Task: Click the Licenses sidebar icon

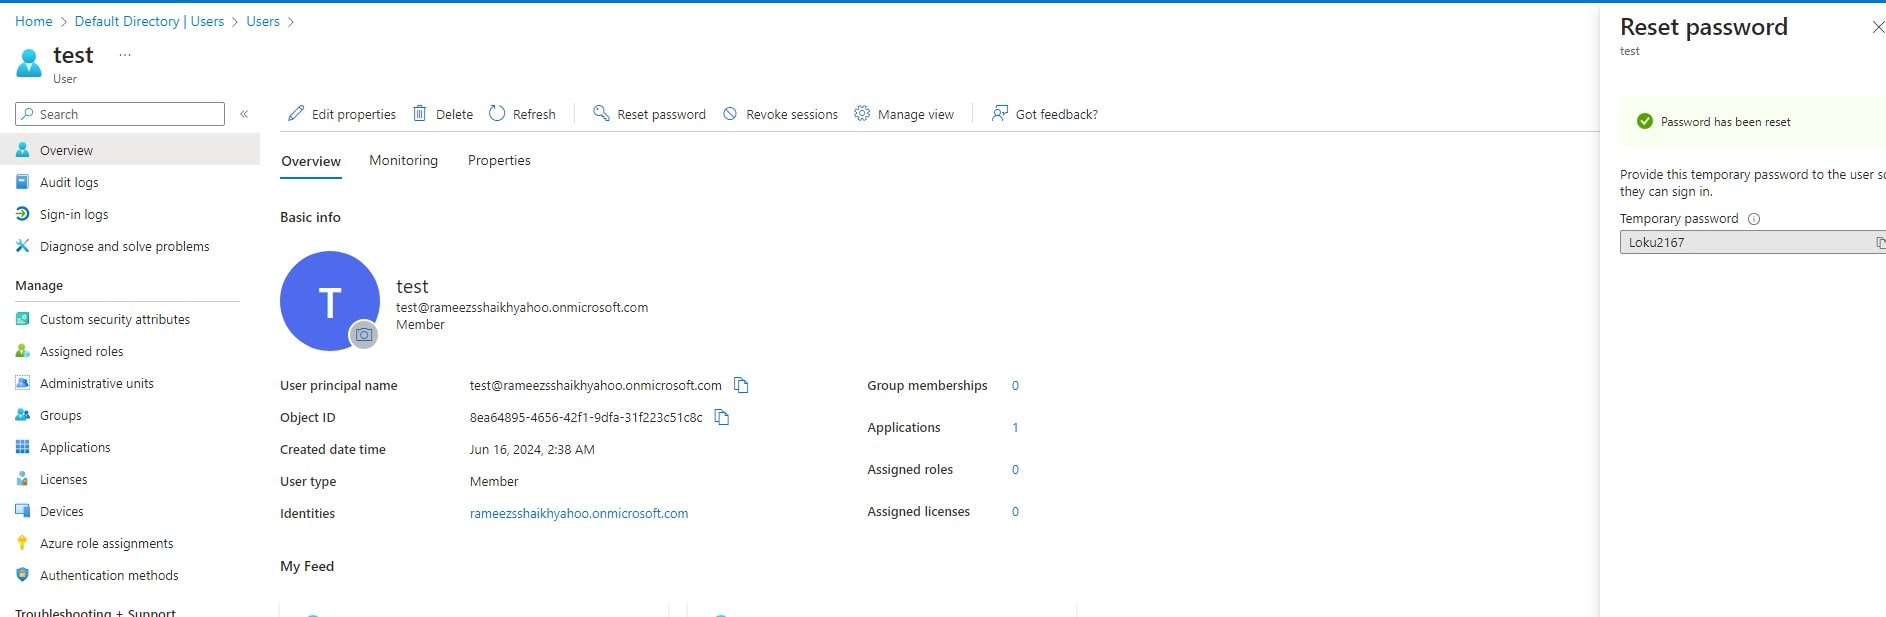Action: [22, 479]
